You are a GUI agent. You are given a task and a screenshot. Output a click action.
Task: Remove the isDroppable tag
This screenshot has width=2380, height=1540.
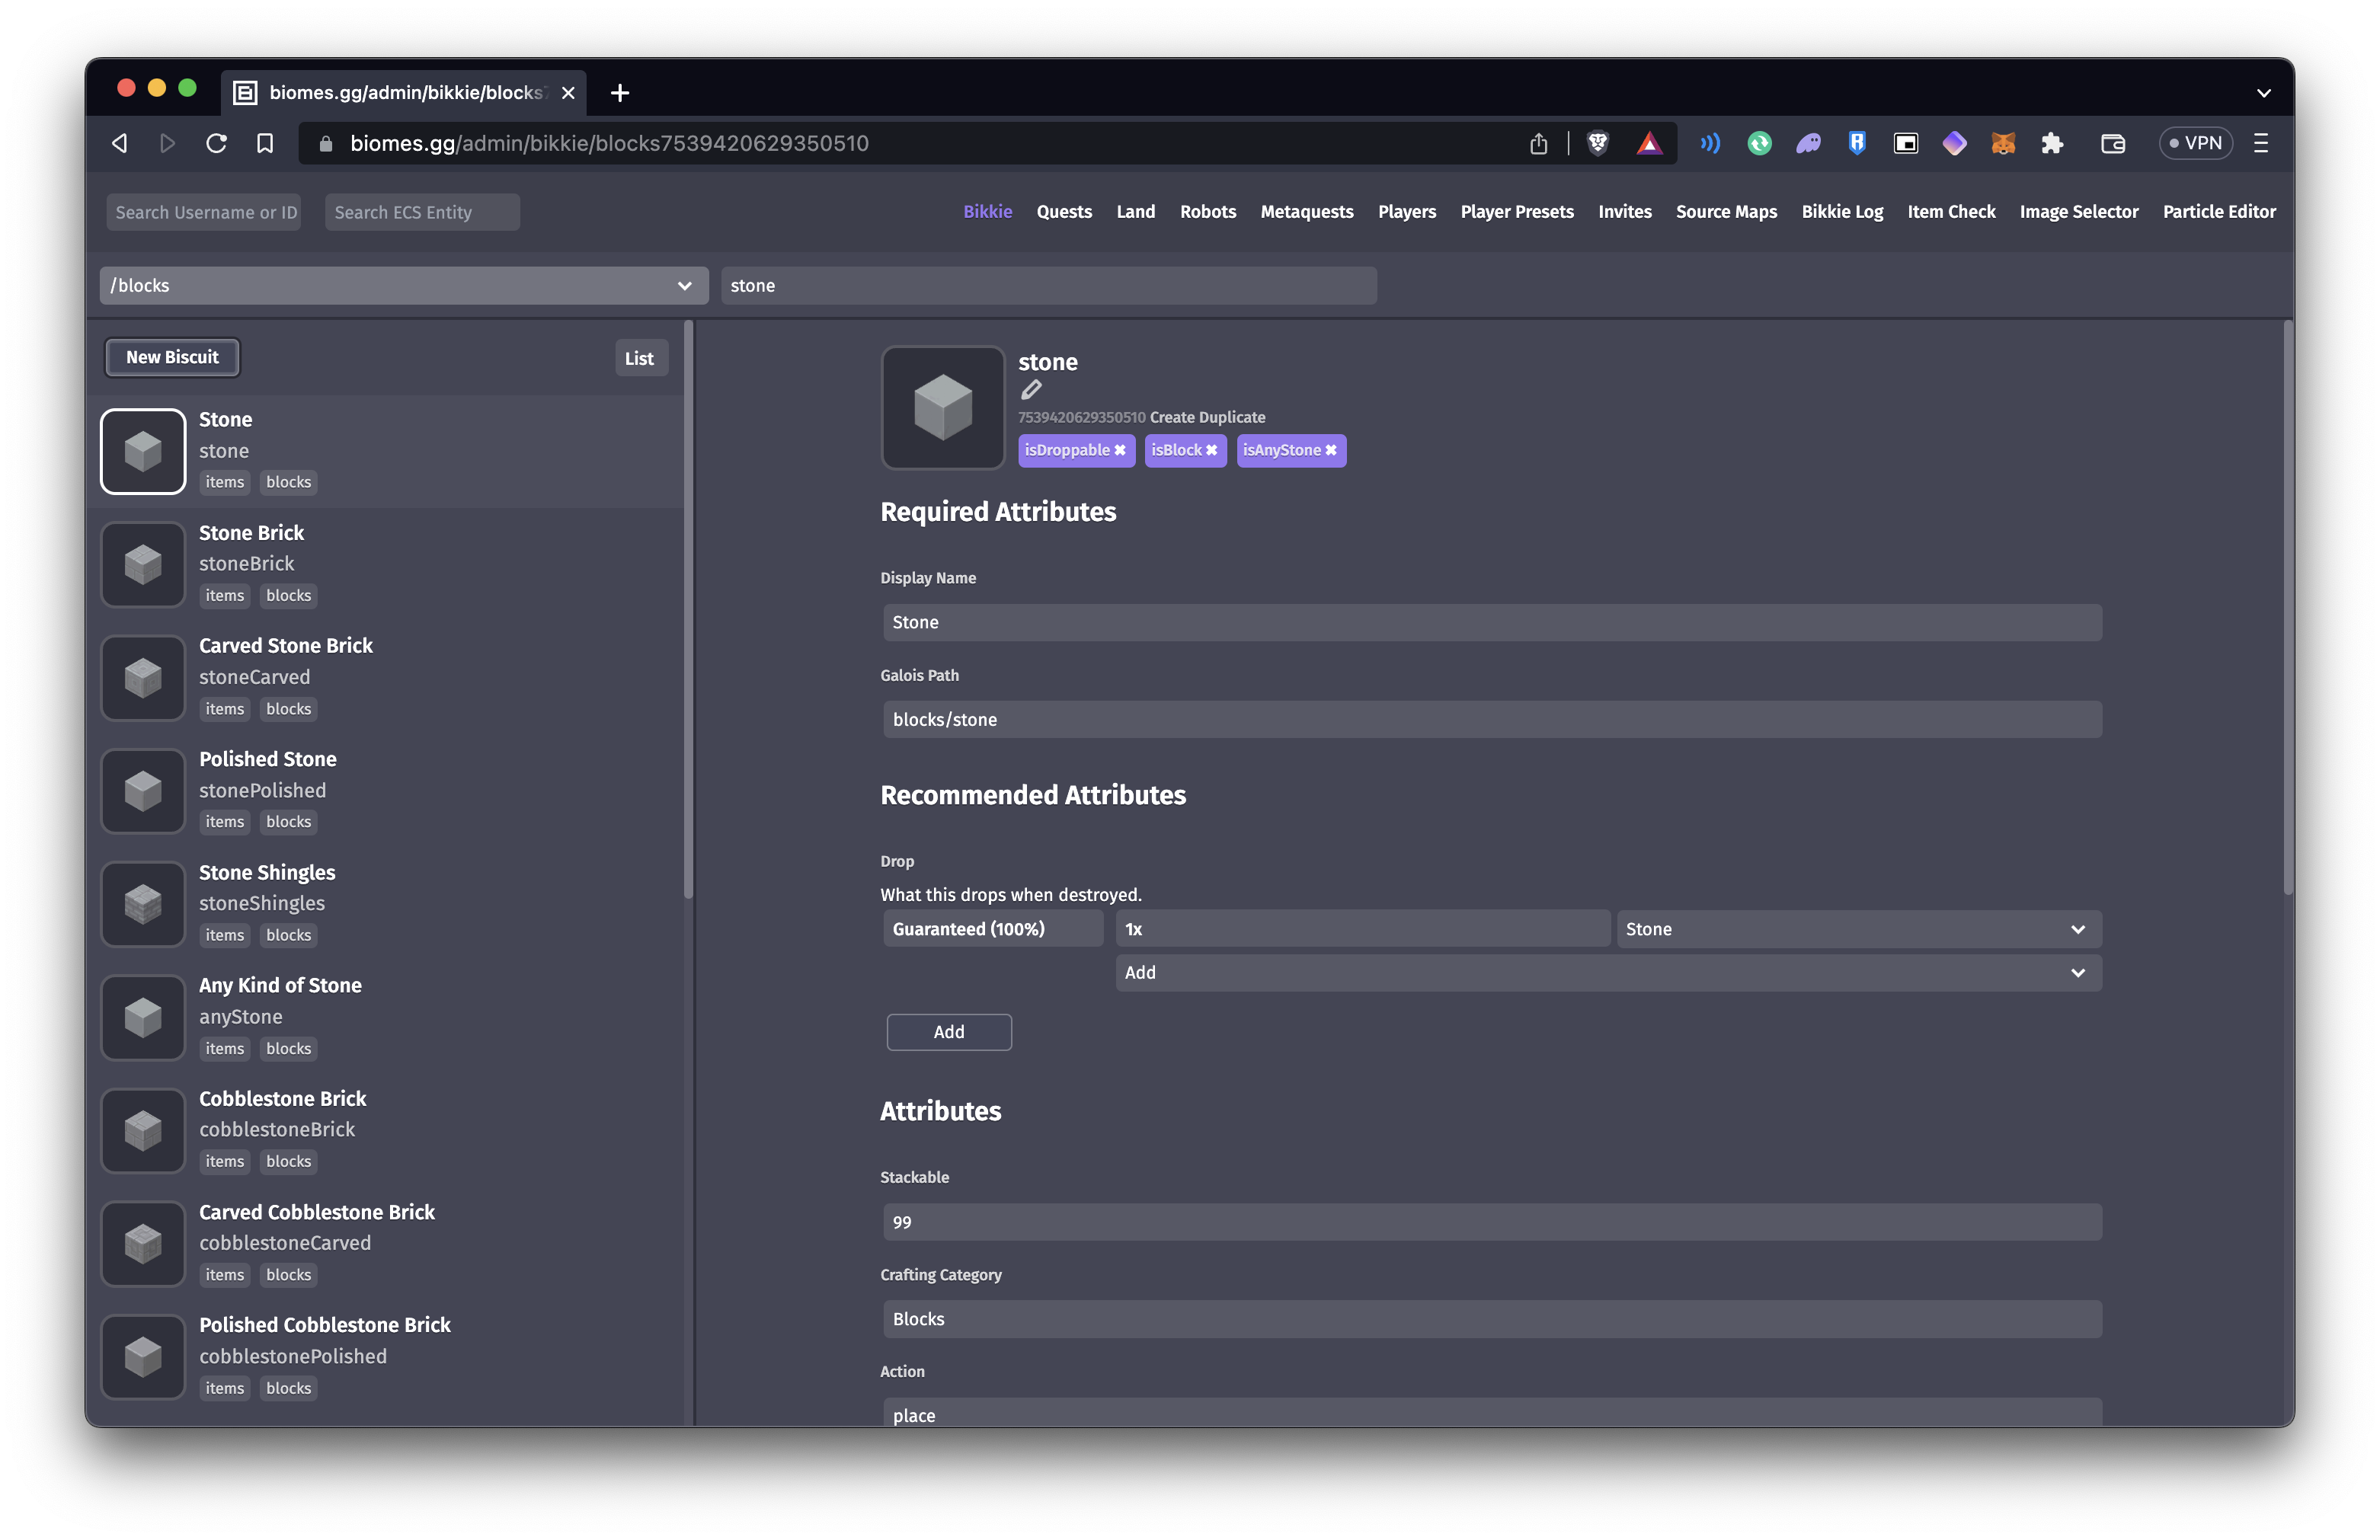1120,451
